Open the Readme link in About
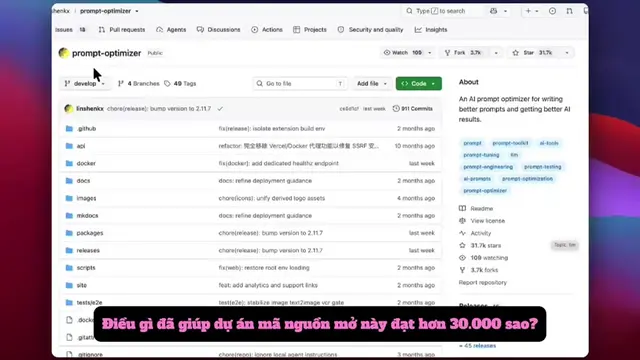The image size is (640, 360). coord(476,209)
